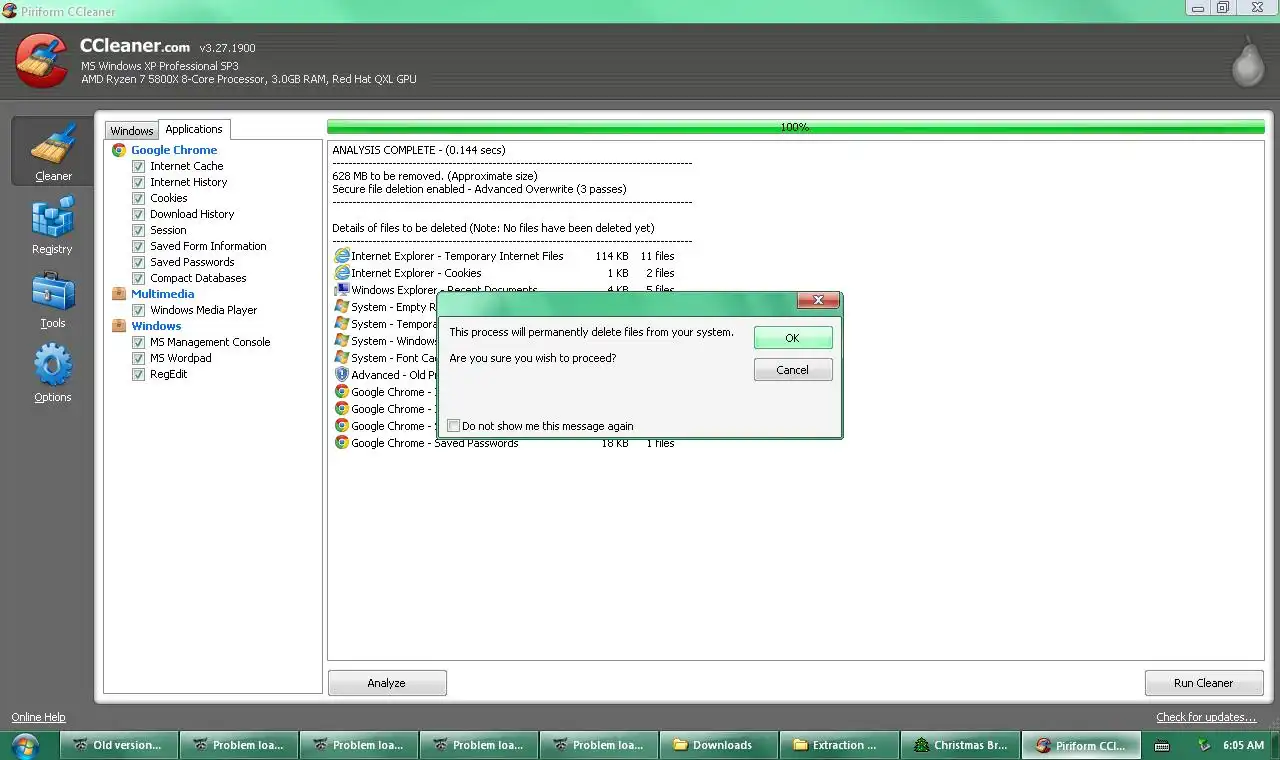Screen dimensions: 1280x760
Task: Switch to the Windows tab
Action: (x=132, y=131)
